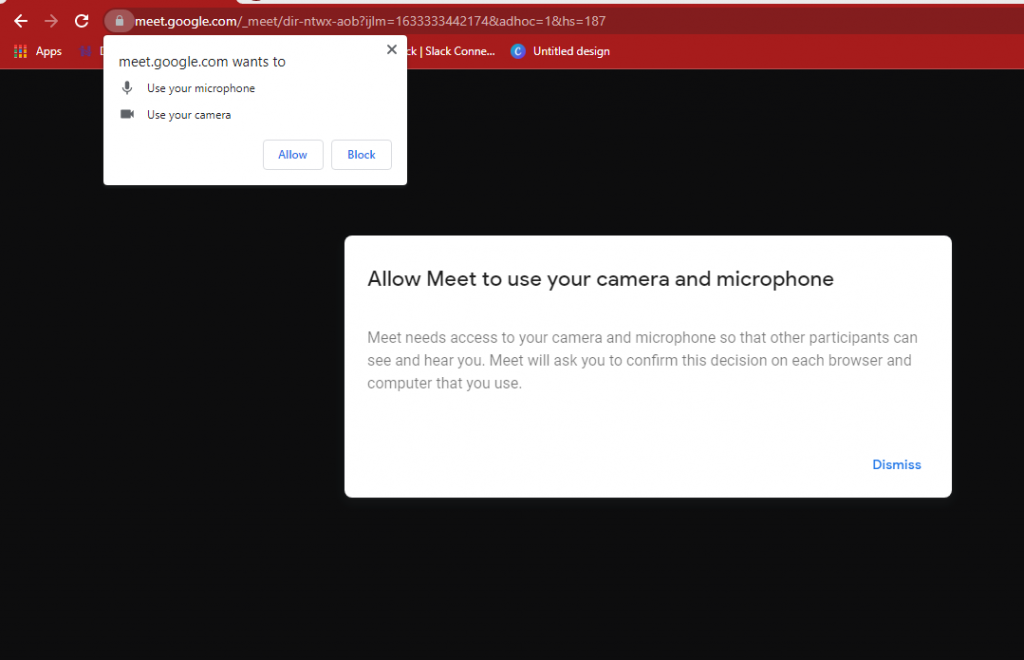The width and height of the screenshot is (1024, 660).
Task: Click the browser forward arrow
Action: click(x=51, y=20)
